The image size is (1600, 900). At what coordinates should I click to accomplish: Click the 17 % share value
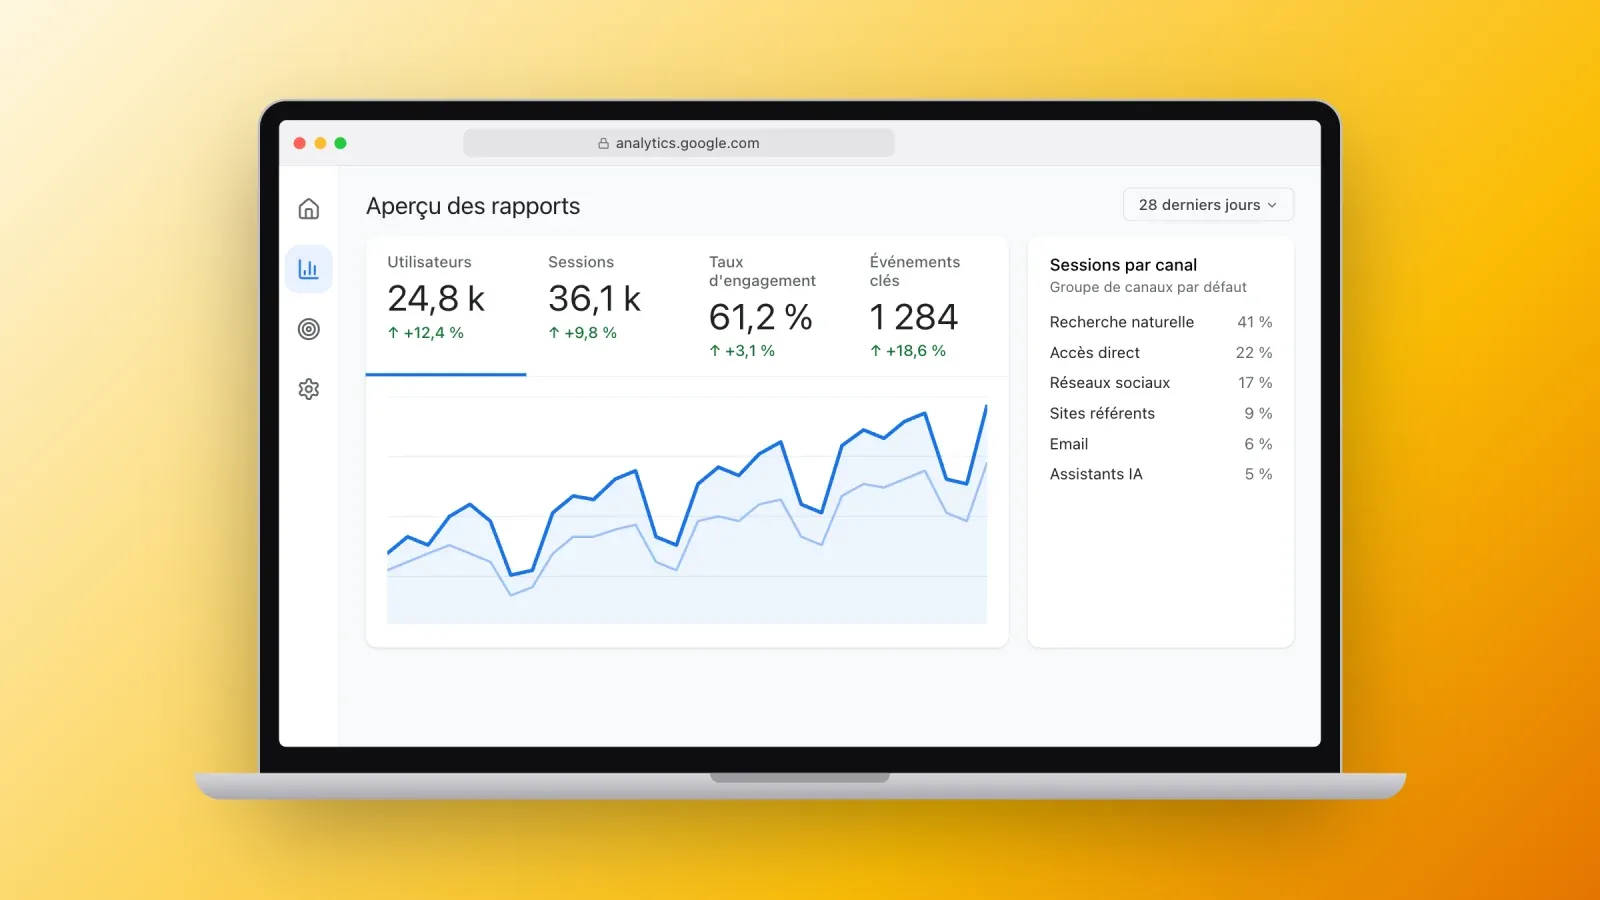(x=1255, y=383)
